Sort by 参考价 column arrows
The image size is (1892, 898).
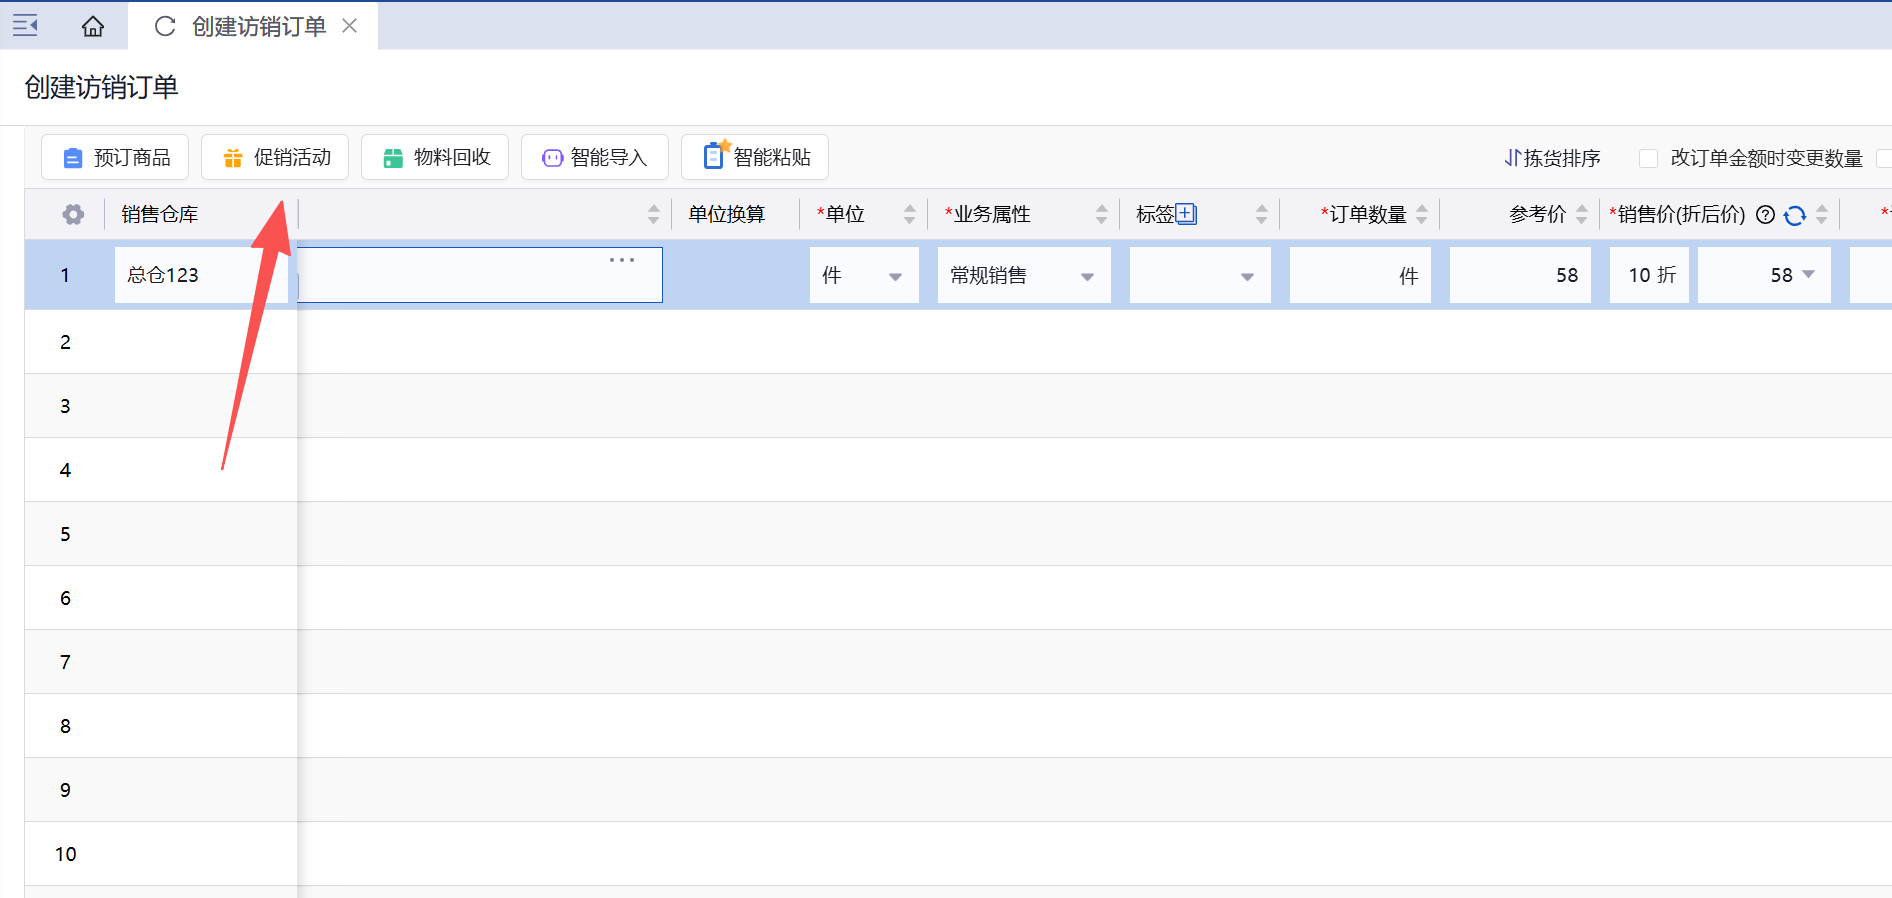(1581, 214)
